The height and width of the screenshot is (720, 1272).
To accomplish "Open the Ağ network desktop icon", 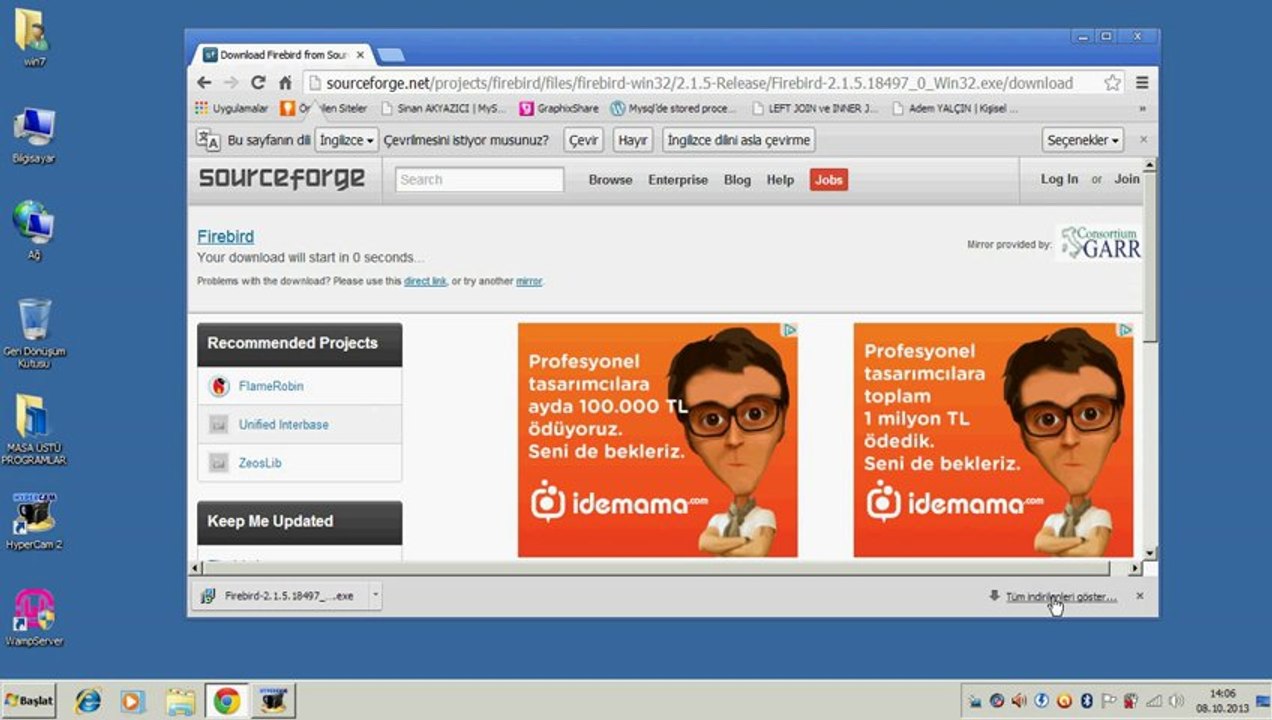I will 34,230.
